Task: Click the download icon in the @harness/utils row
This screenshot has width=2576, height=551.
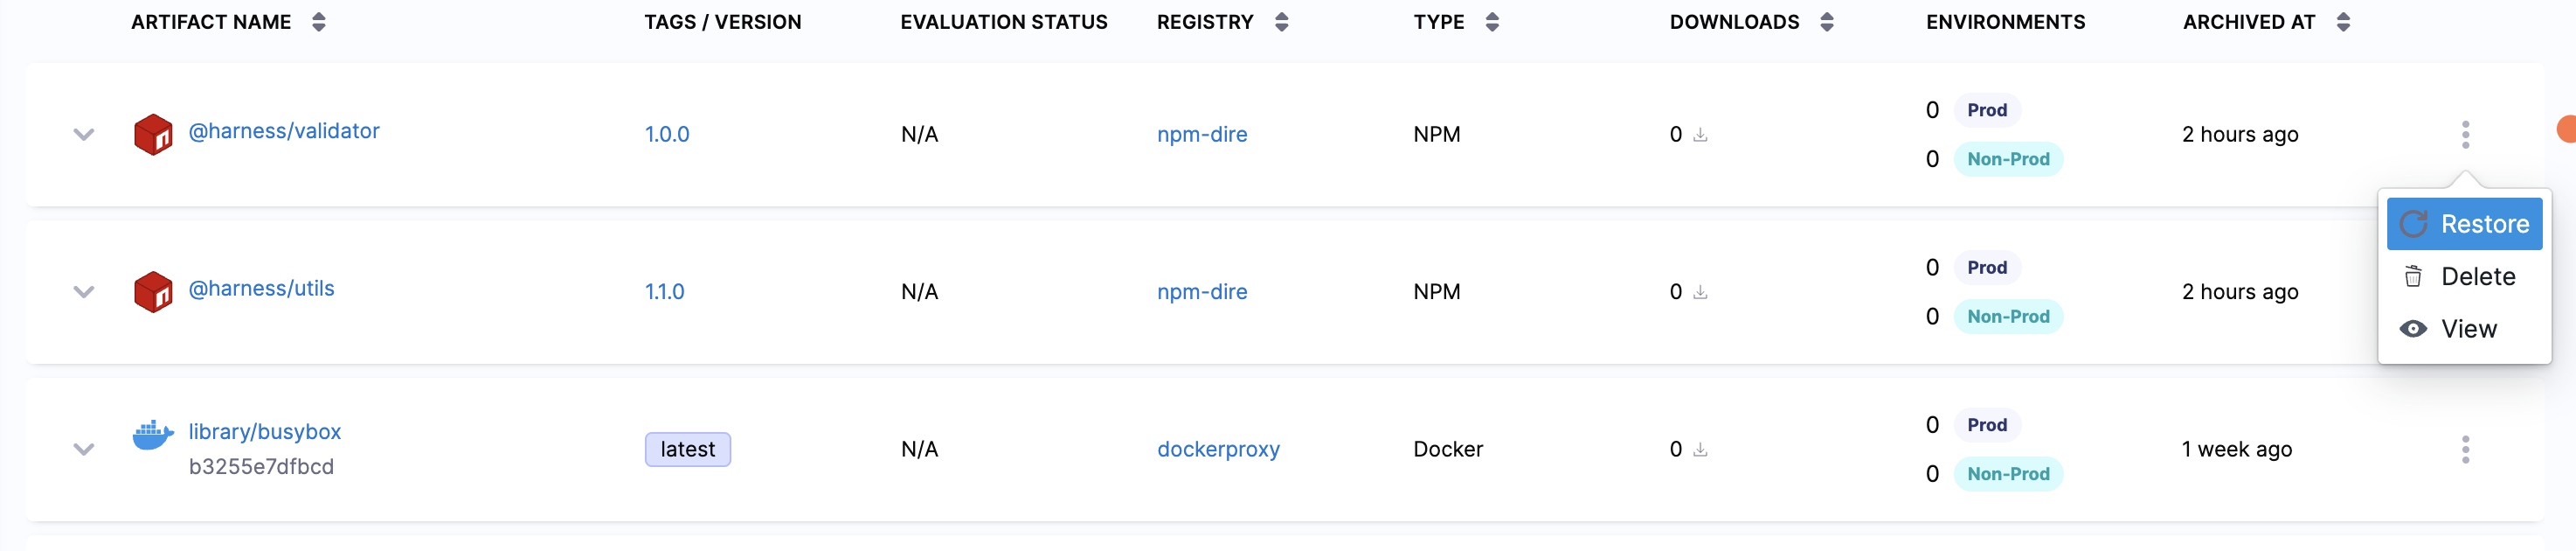Action: tap(1700, 292)
